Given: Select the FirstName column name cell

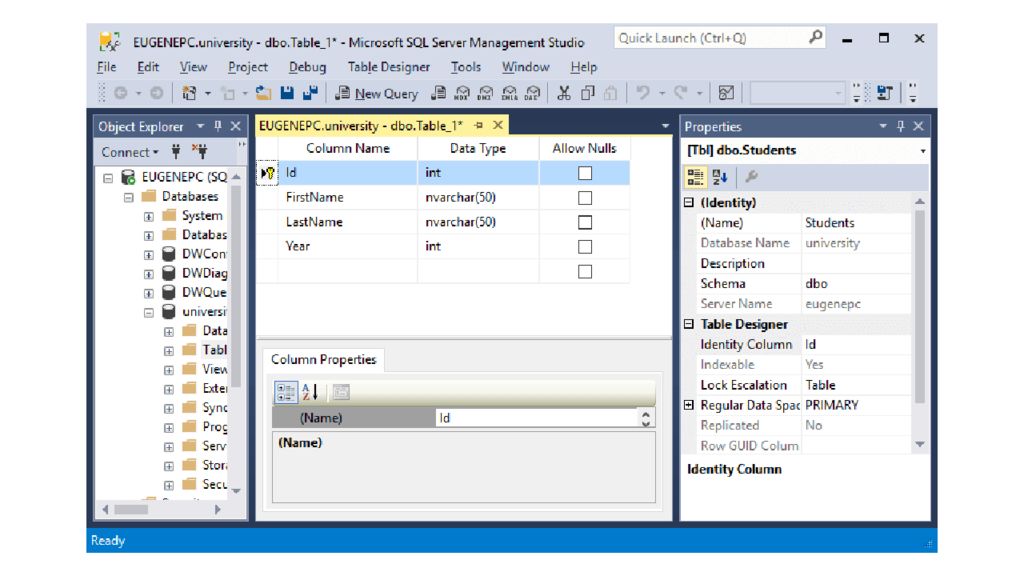Looking at the screenshot, I should click(347, 197).
